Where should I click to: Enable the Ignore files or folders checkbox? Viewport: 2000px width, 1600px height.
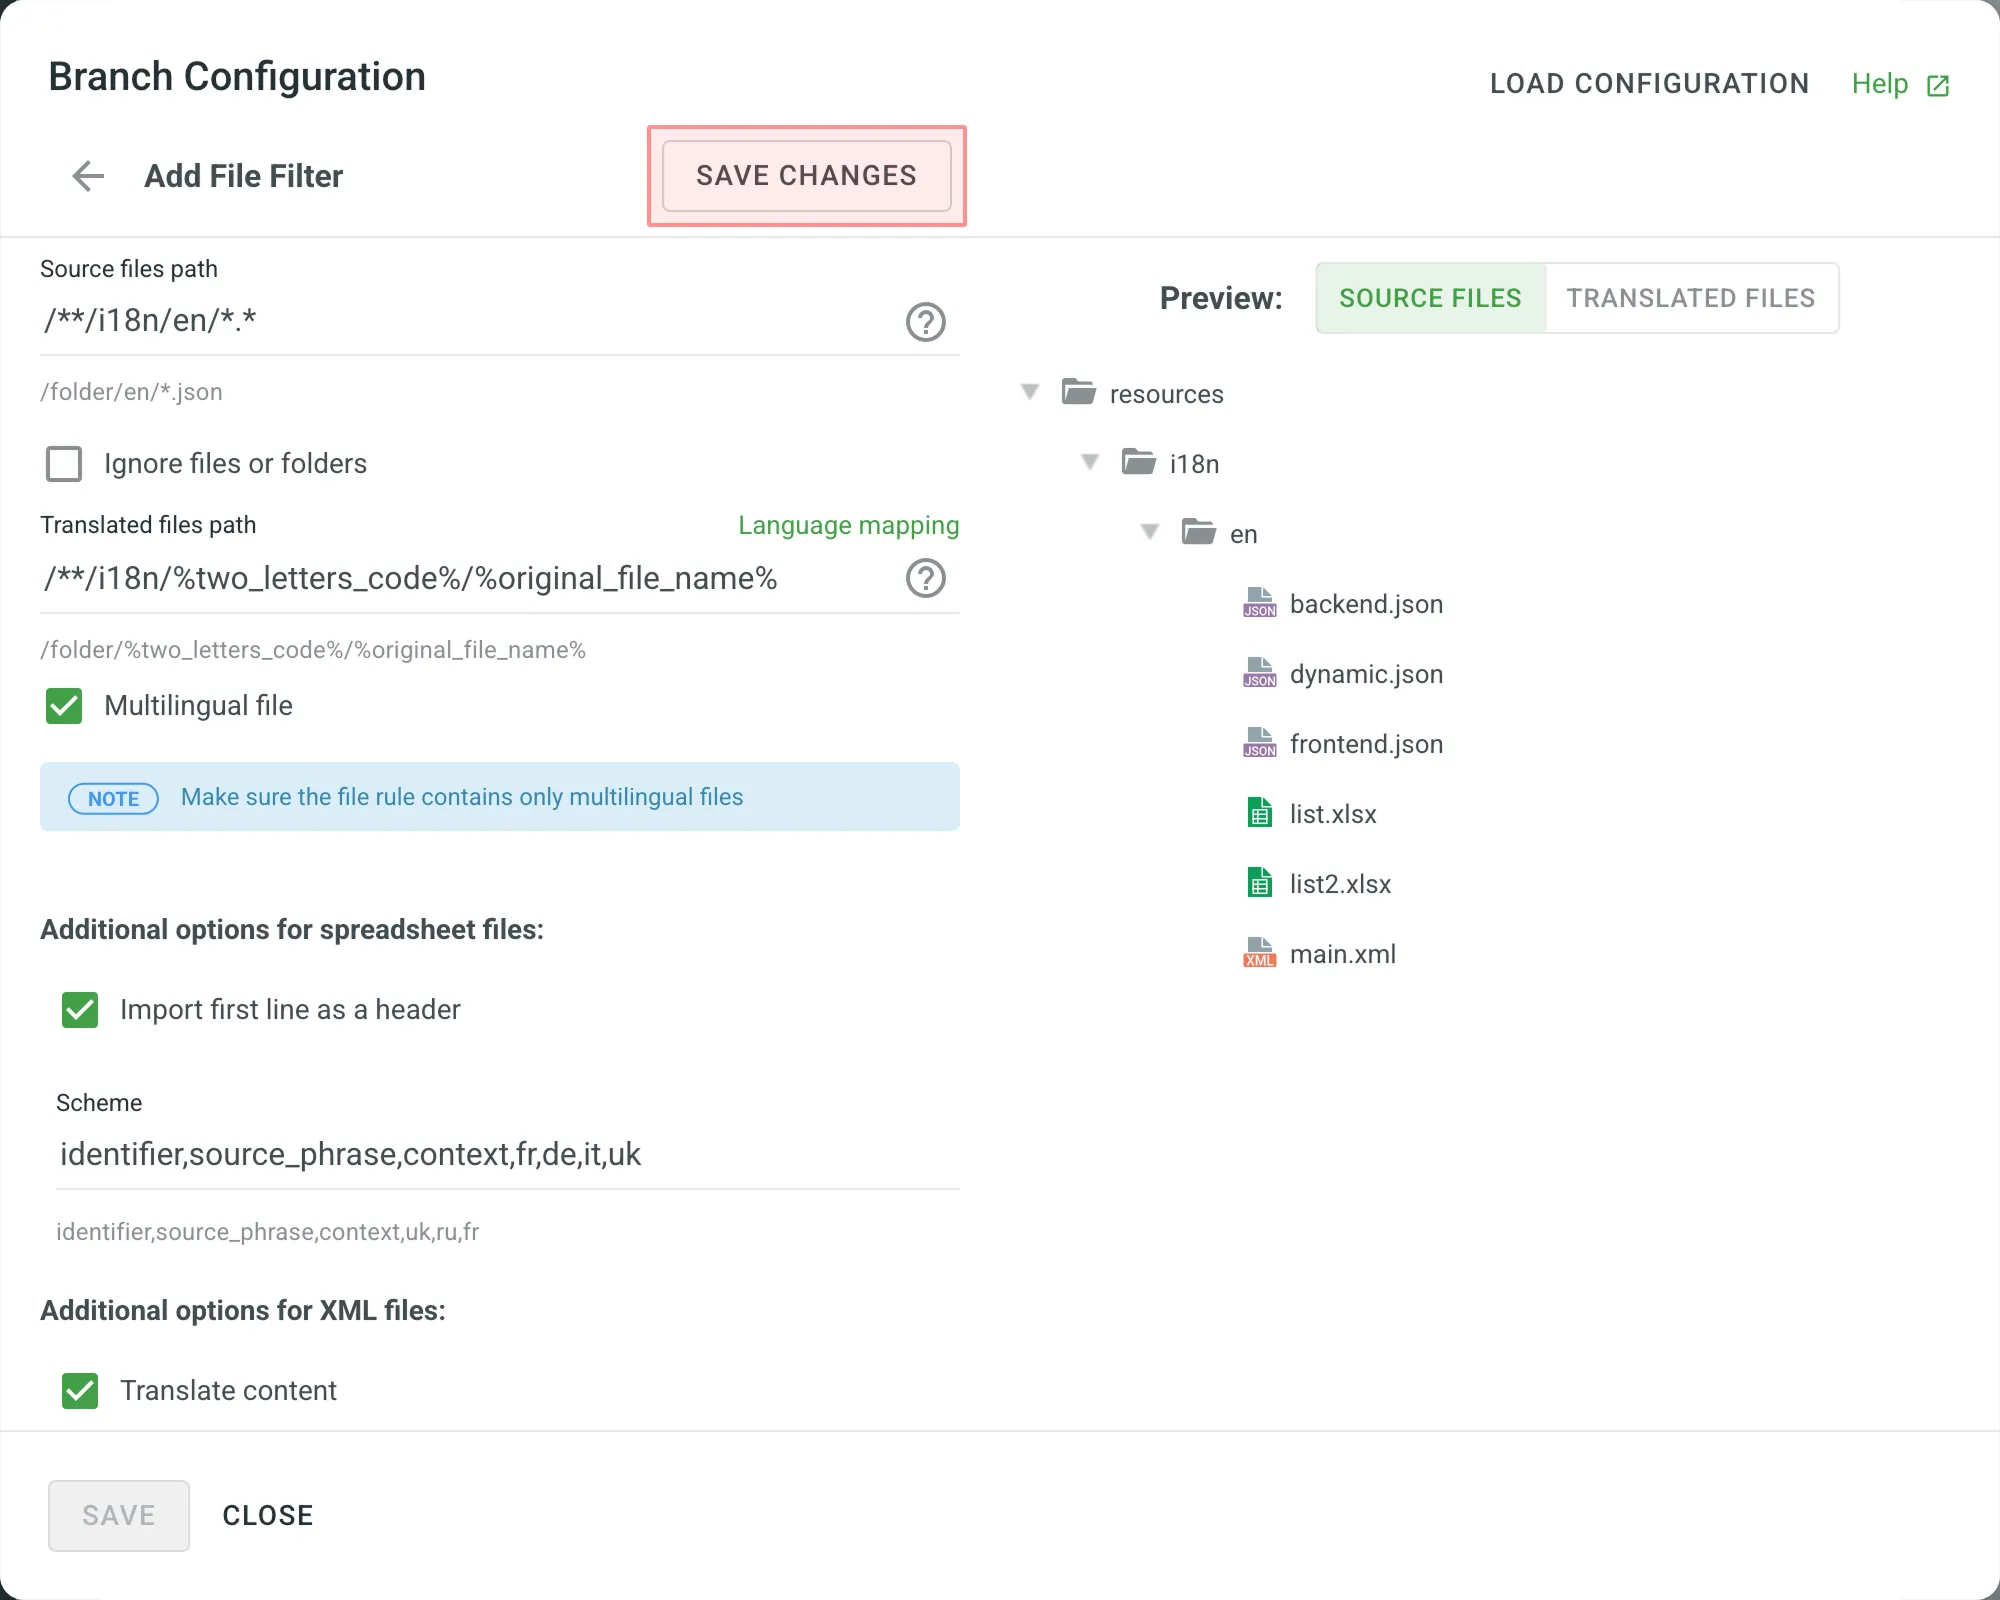coord(63,463)
